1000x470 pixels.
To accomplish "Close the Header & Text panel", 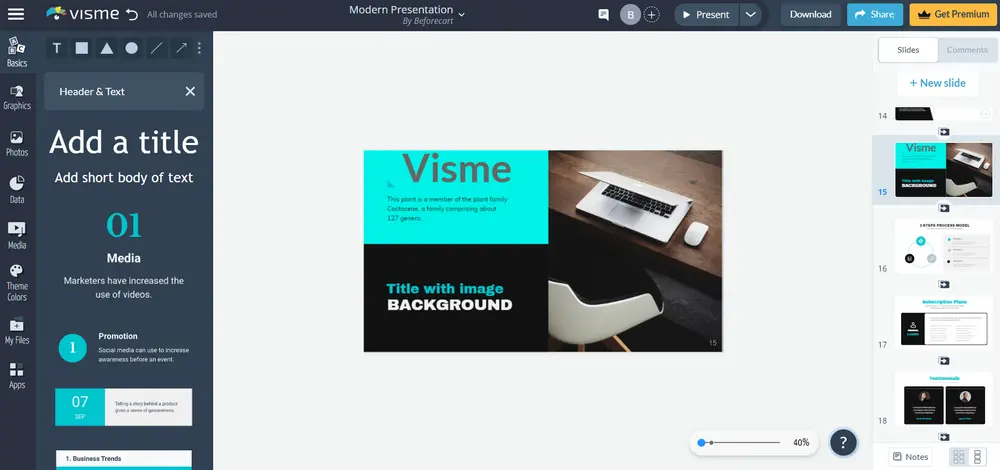I will point(190,91).
